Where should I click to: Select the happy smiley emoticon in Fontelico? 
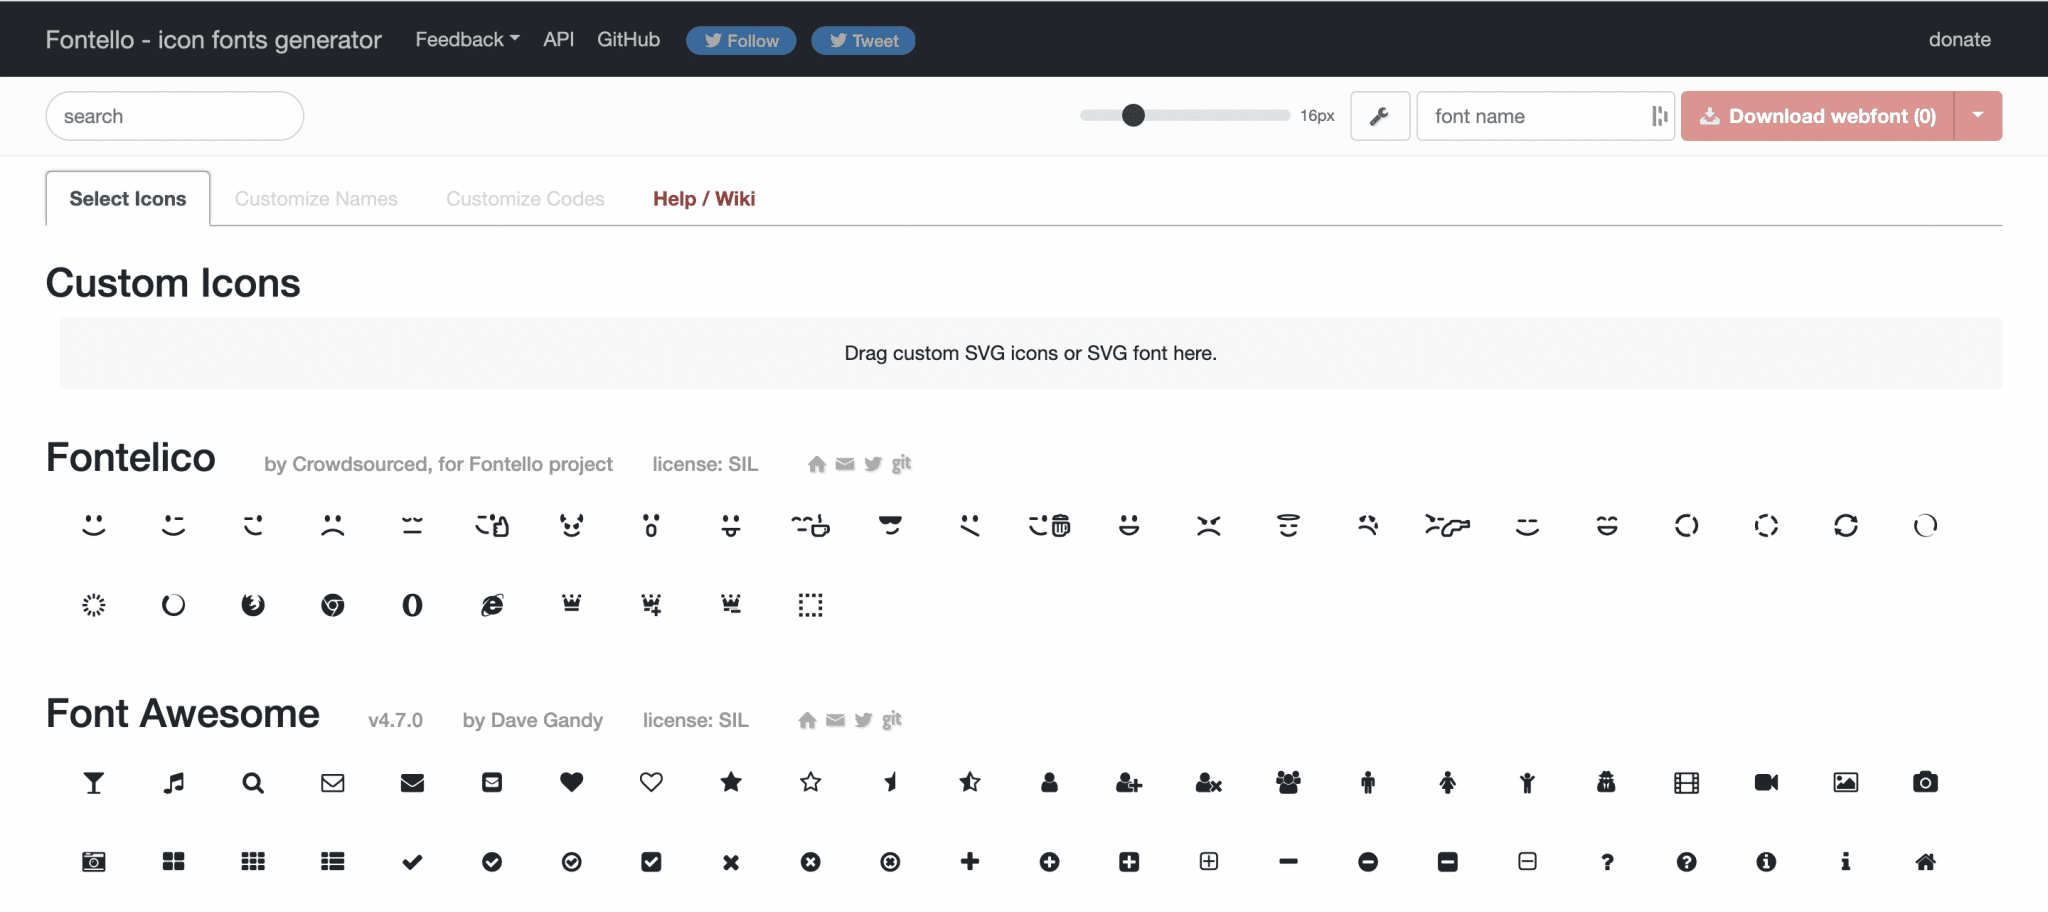point(93,525)
